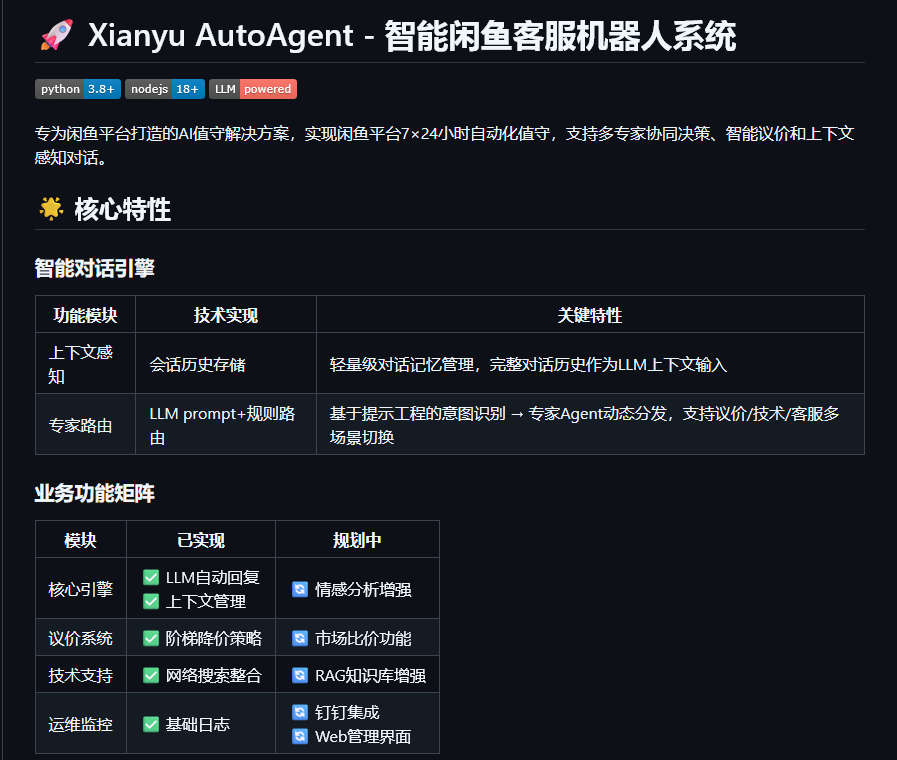Image resolution: width=897 pixels, height=760 pixels.
Task: Click the 技术支持 row label
Action: tap(81, 675)
